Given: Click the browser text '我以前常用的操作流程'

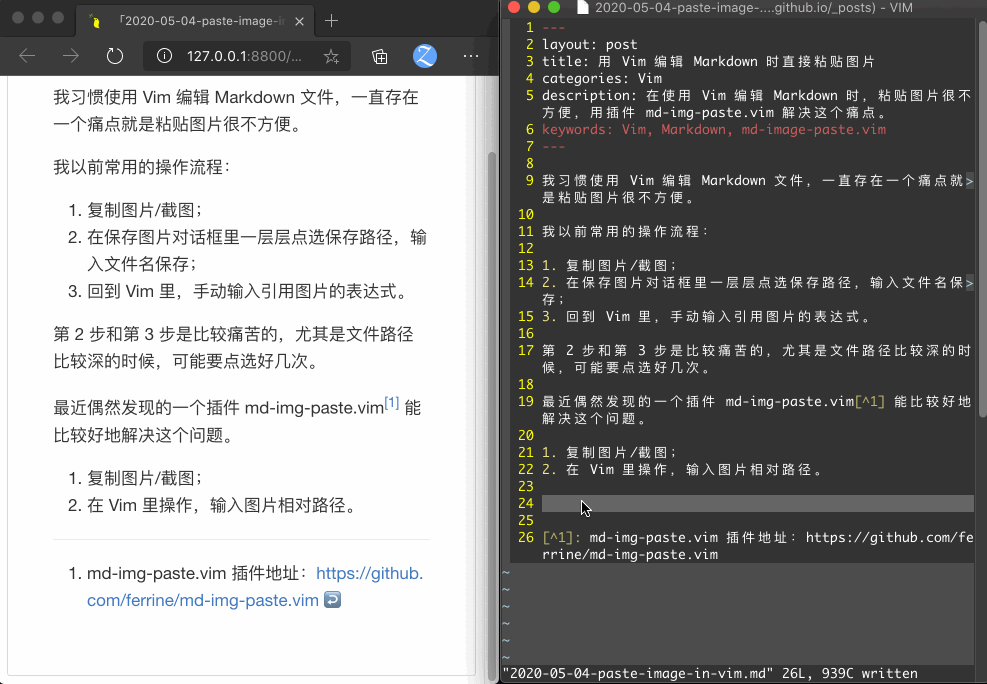Looking at the screenshot, I should [x=142, y=167].
